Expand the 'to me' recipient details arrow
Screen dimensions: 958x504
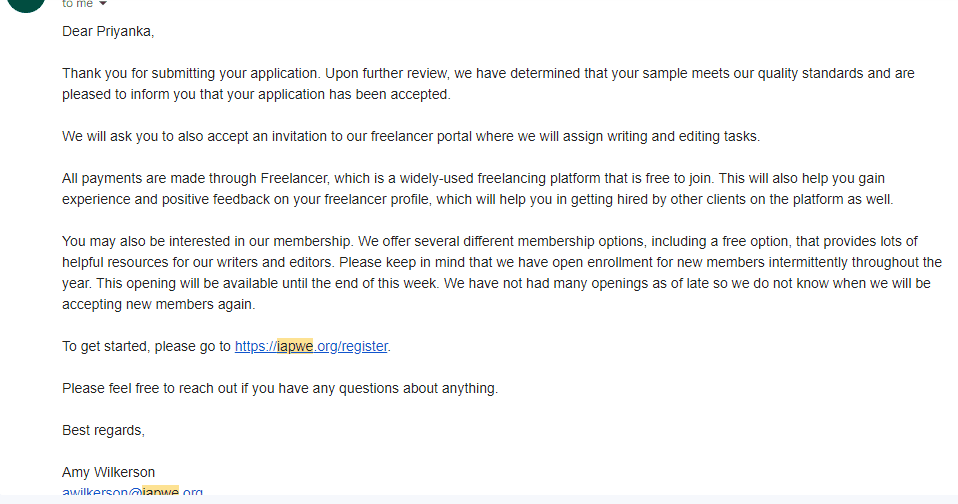pyautogui.click(x=103, y=4)
